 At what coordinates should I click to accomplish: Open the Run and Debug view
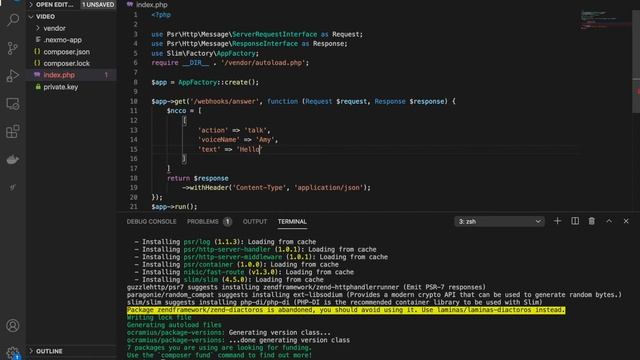click(x=13, y=76)
